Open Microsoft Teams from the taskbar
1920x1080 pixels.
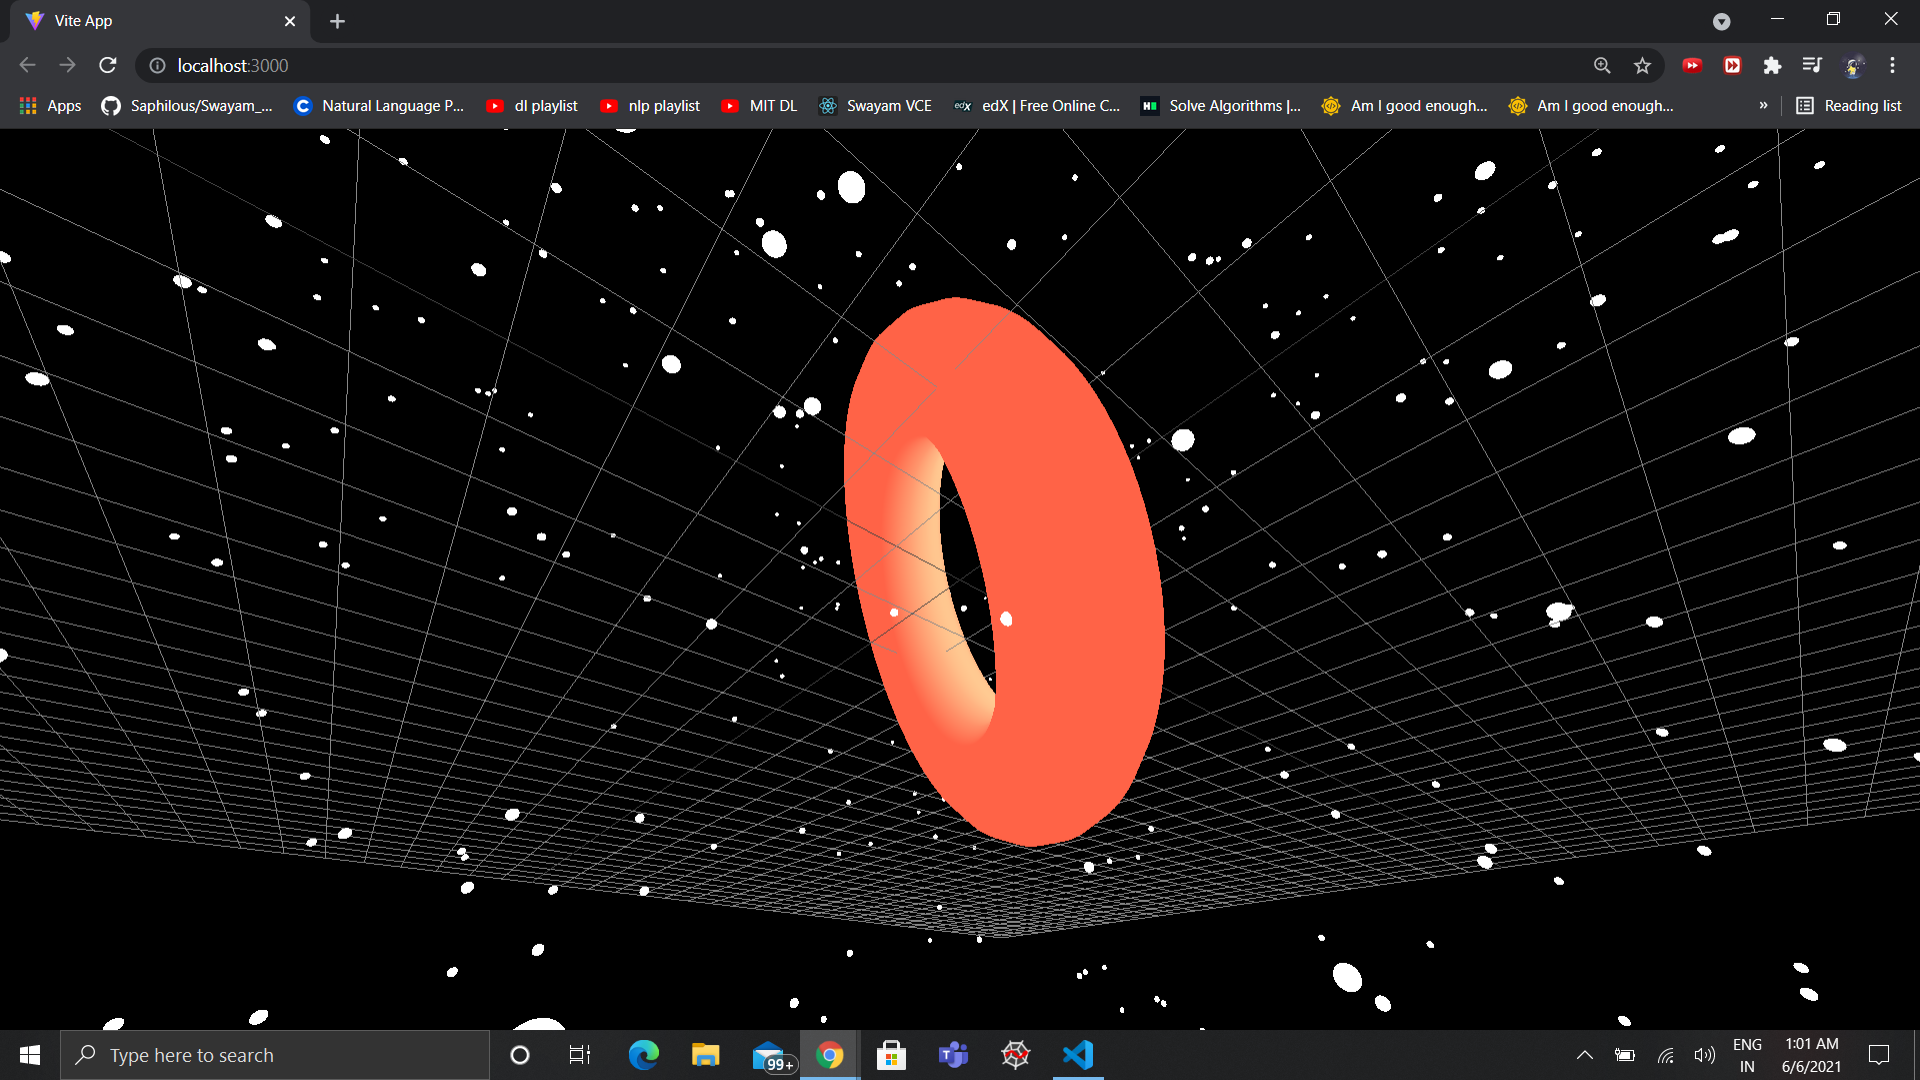point(953,1054)
